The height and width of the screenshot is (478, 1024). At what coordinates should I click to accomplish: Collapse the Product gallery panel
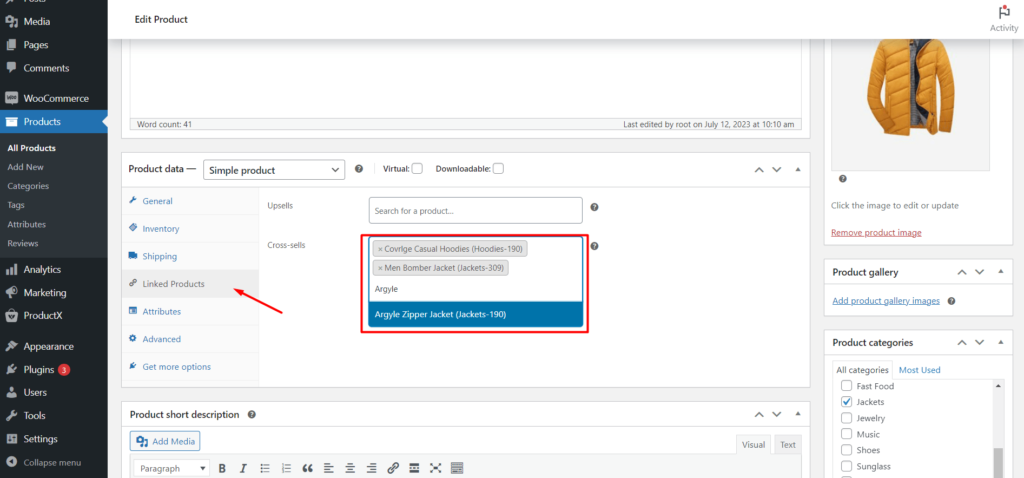1000,272
